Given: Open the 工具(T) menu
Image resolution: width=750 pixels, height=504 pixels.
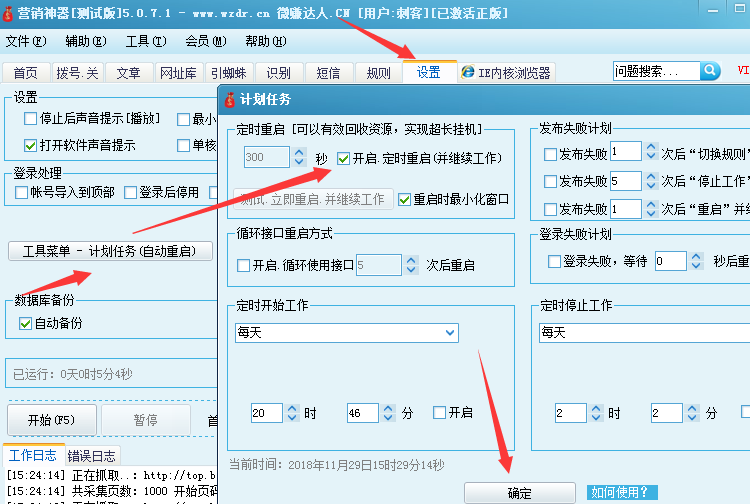Looking at the screenshot, I should (x=144, y=41).
